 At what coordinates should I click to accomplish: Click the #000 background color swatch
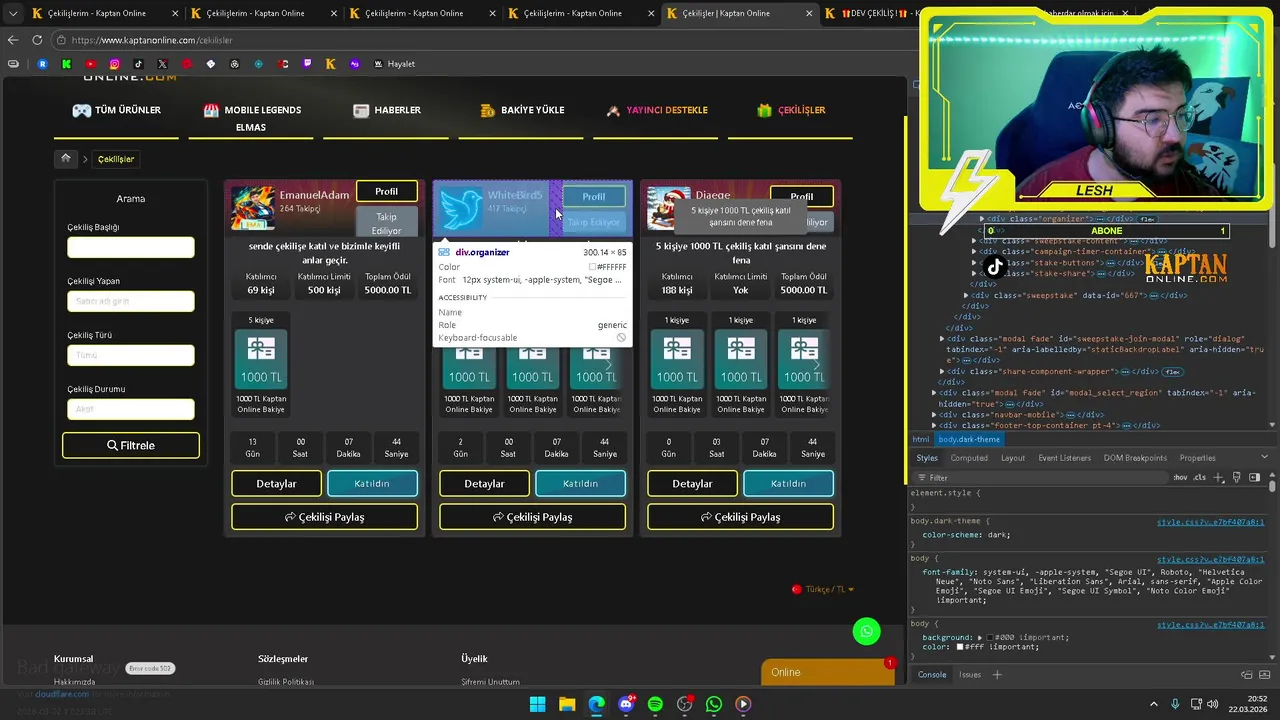tap(990, 637)
